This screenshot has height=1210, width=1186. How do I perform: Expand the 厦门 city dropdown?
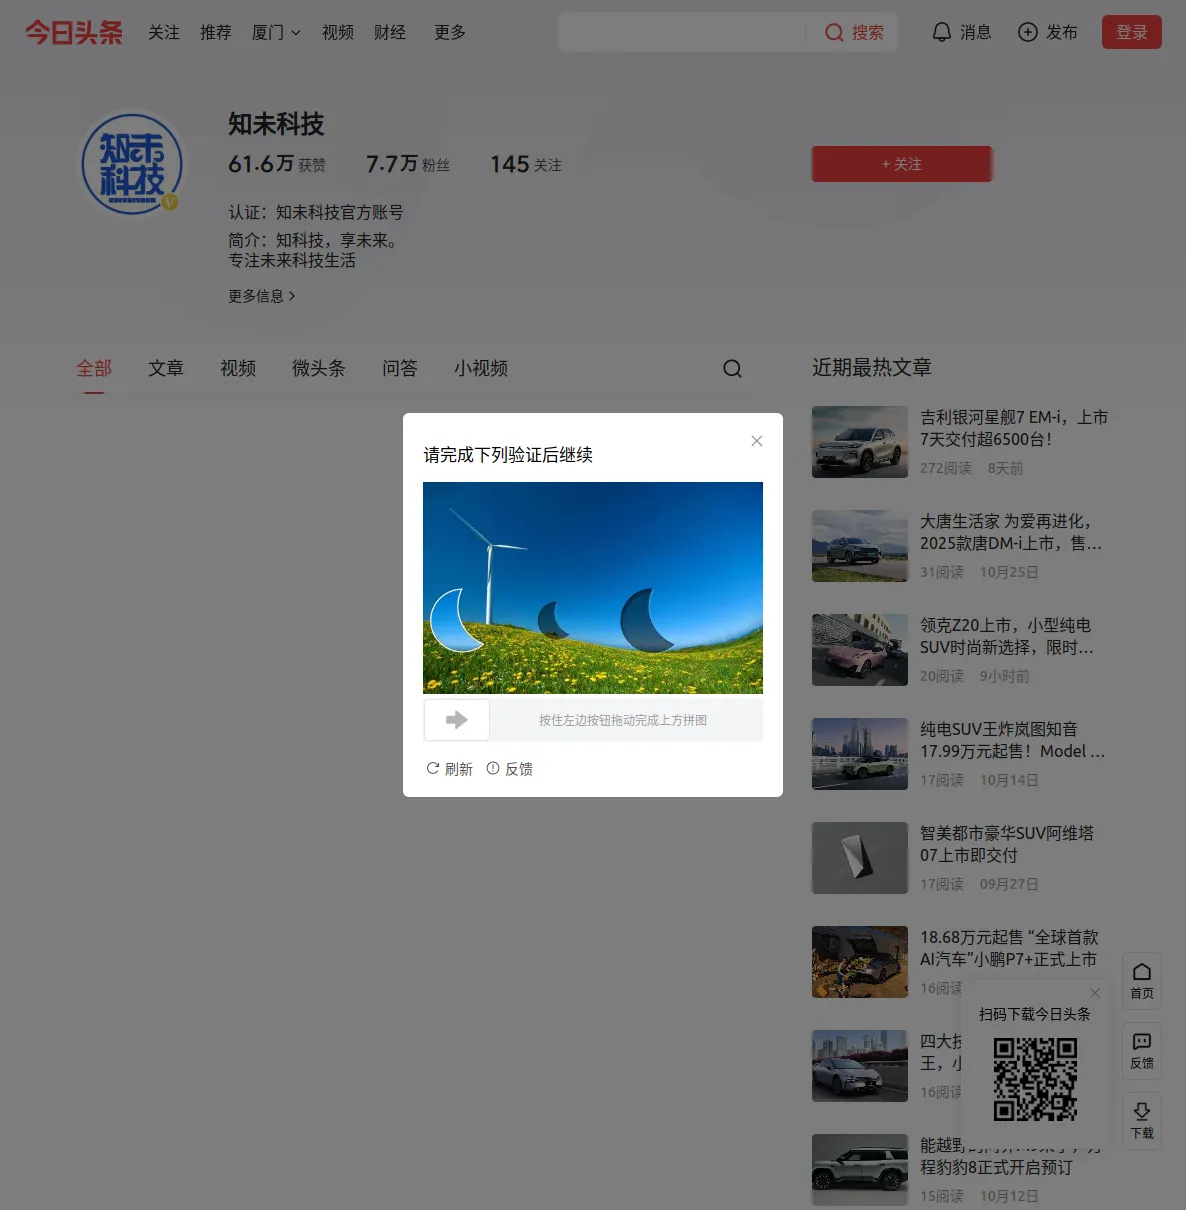point(276,33)
